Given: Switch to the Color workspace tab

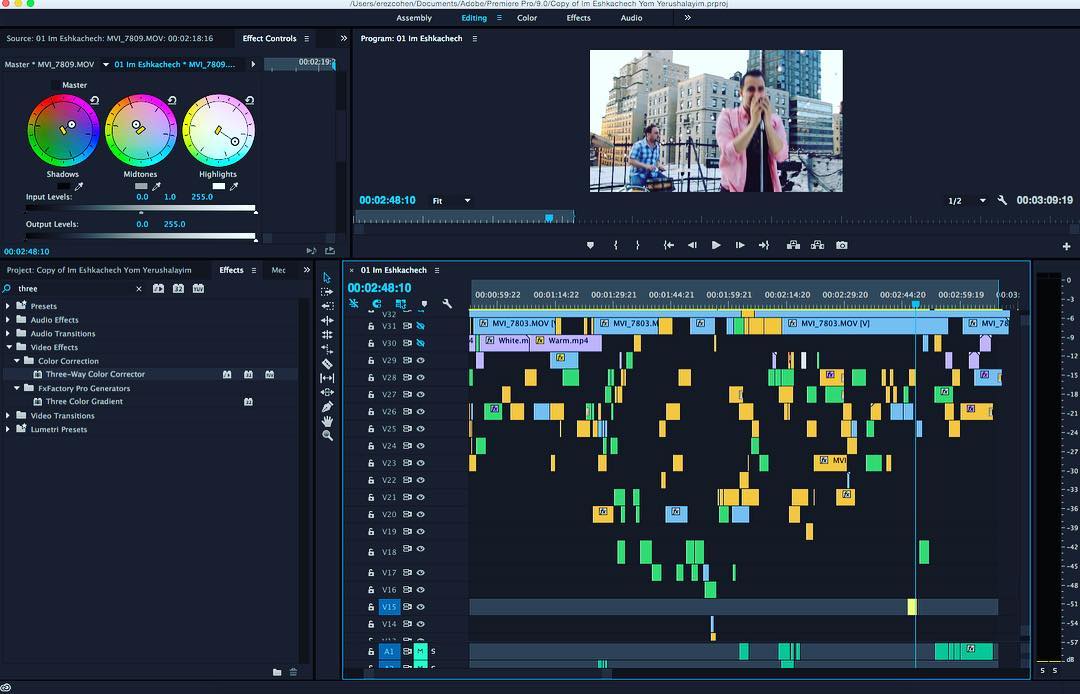Looking at the screenshot, I should (527, 18).
